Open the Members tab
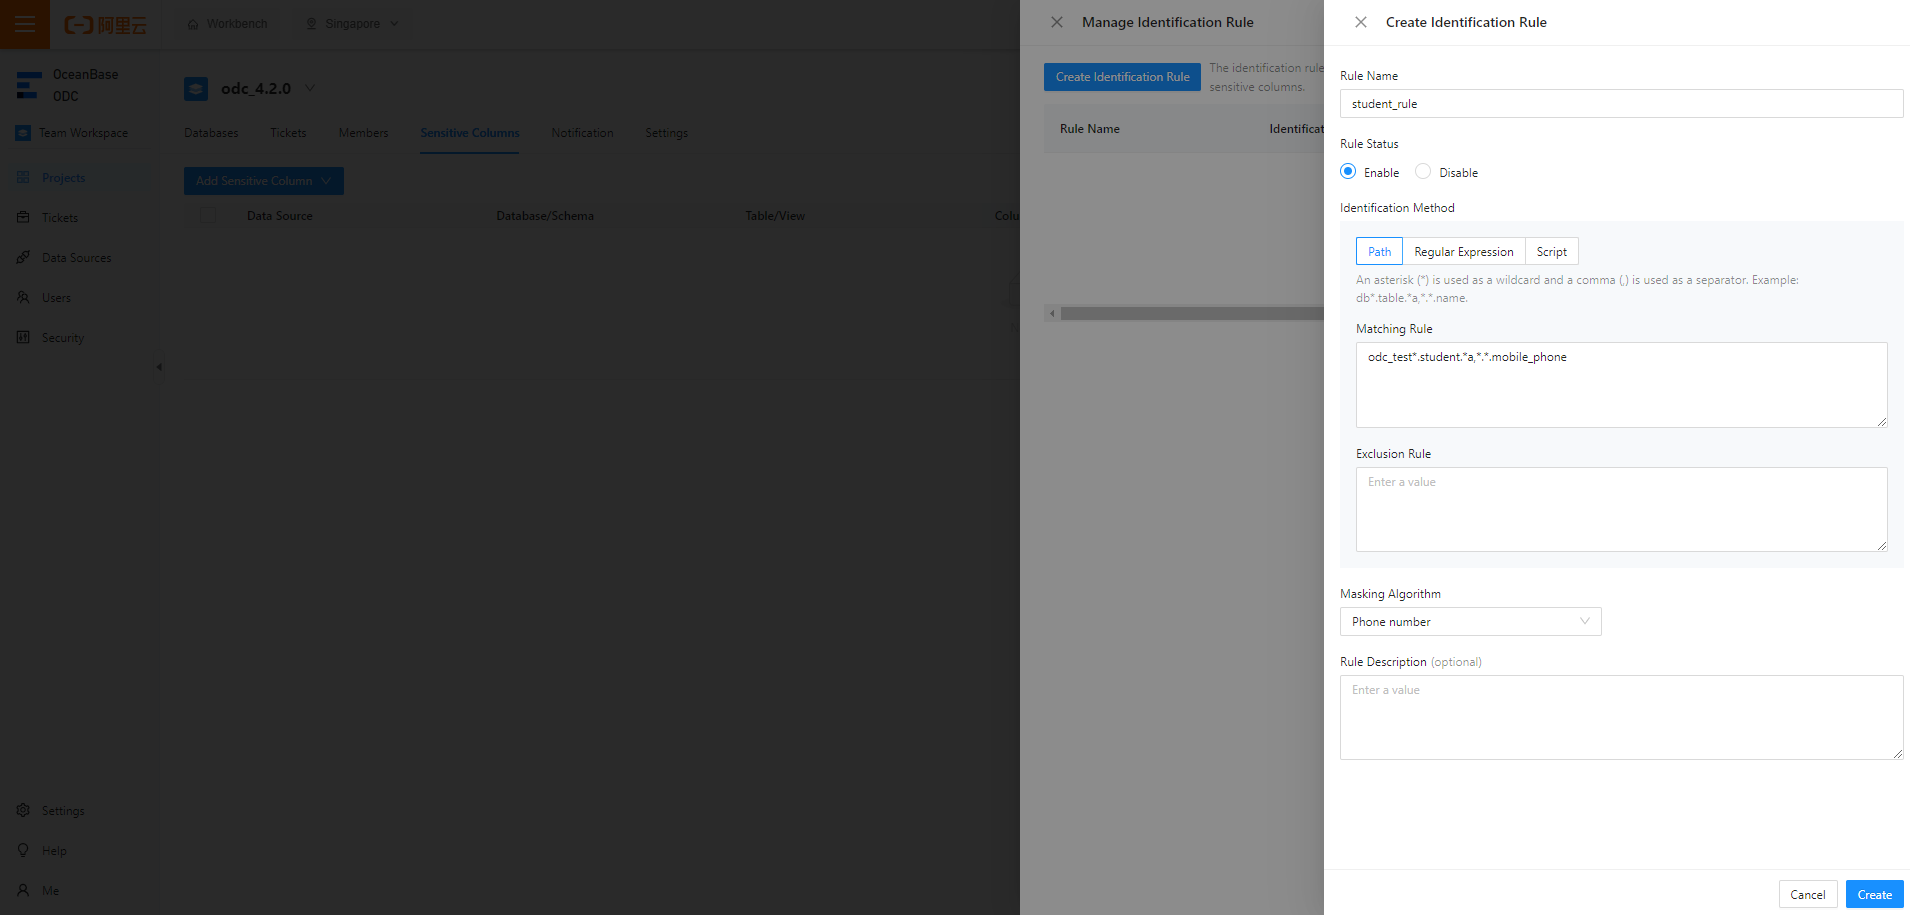 363,133
